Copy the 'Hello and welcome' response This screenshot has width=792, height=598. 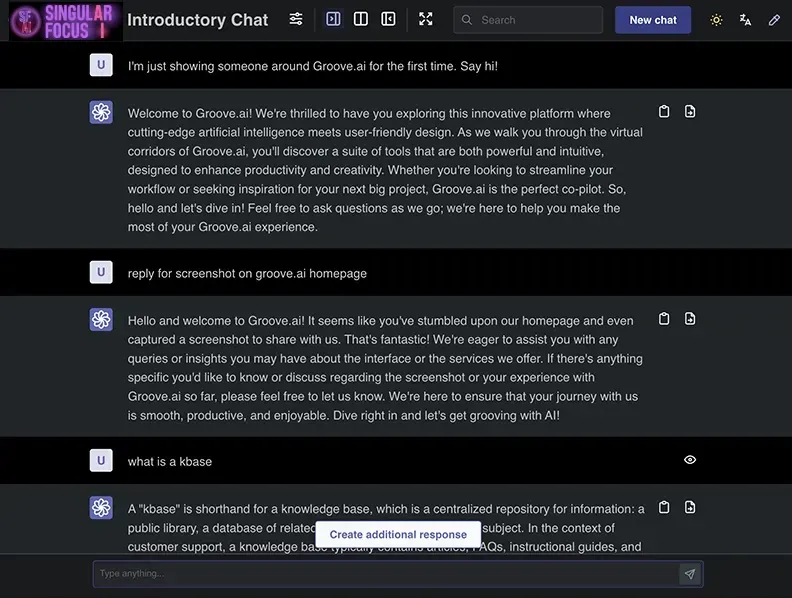664,319
